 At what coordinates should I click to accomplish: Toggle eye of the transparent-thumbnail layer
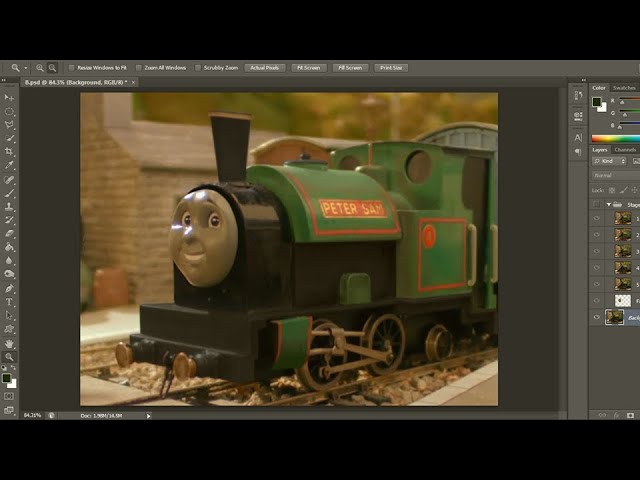(596, 300)
